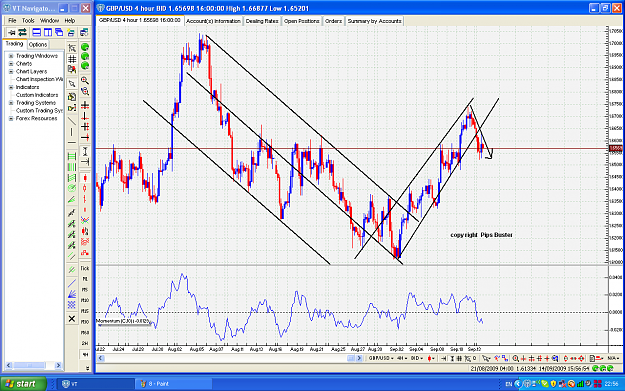Screen dimensions: 625x391
Task: Click the EN language indicator in tray
Action: point(509,384)
